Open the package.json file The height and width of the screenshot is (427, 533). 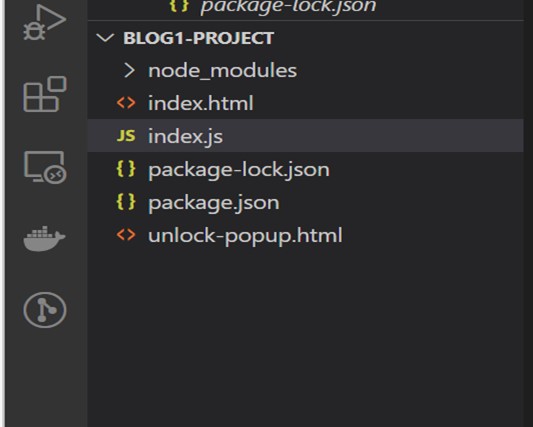[305, 202]
